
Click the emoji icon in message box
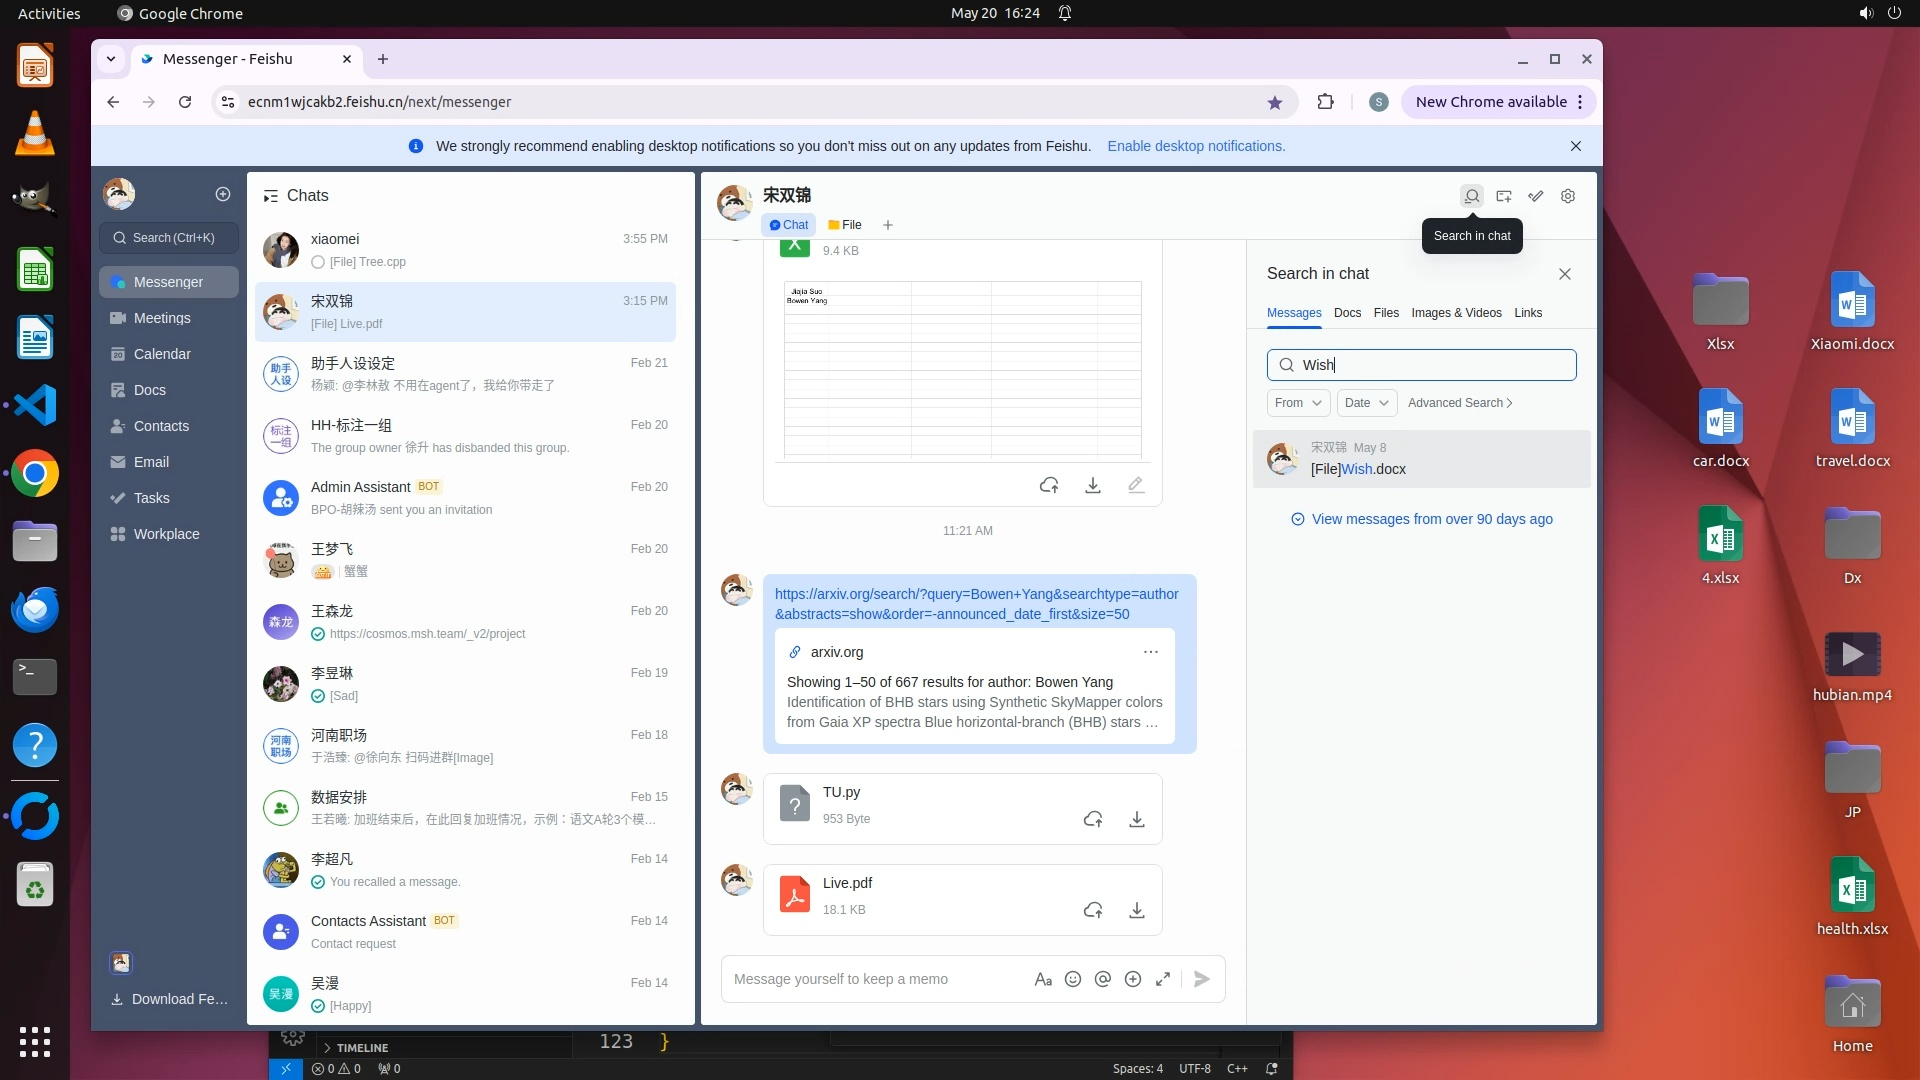click(x=1073, y=979)
